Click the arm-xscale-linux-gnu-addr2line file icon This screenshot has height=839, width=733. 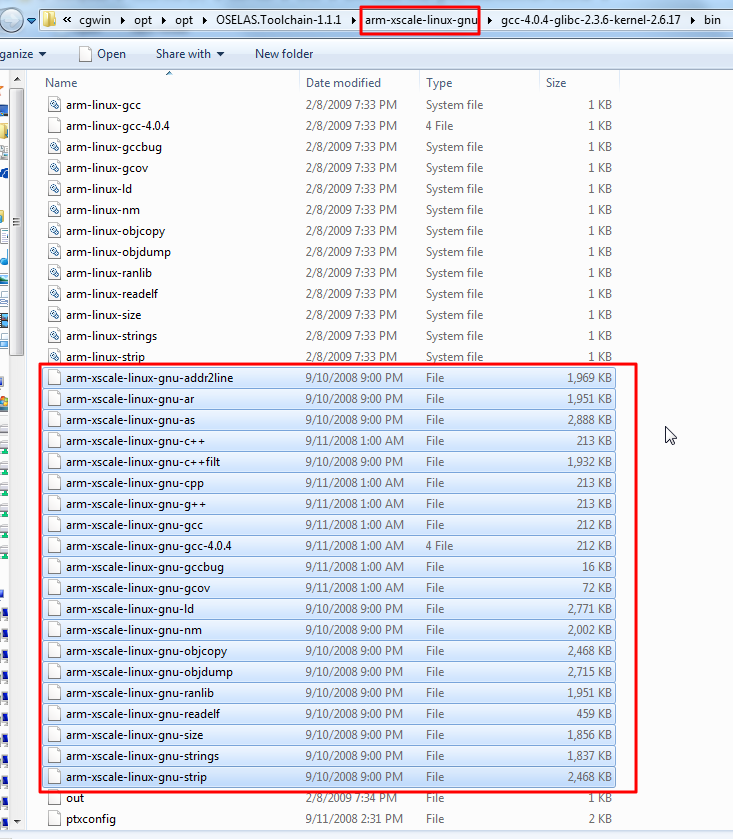tap(54, 378)
